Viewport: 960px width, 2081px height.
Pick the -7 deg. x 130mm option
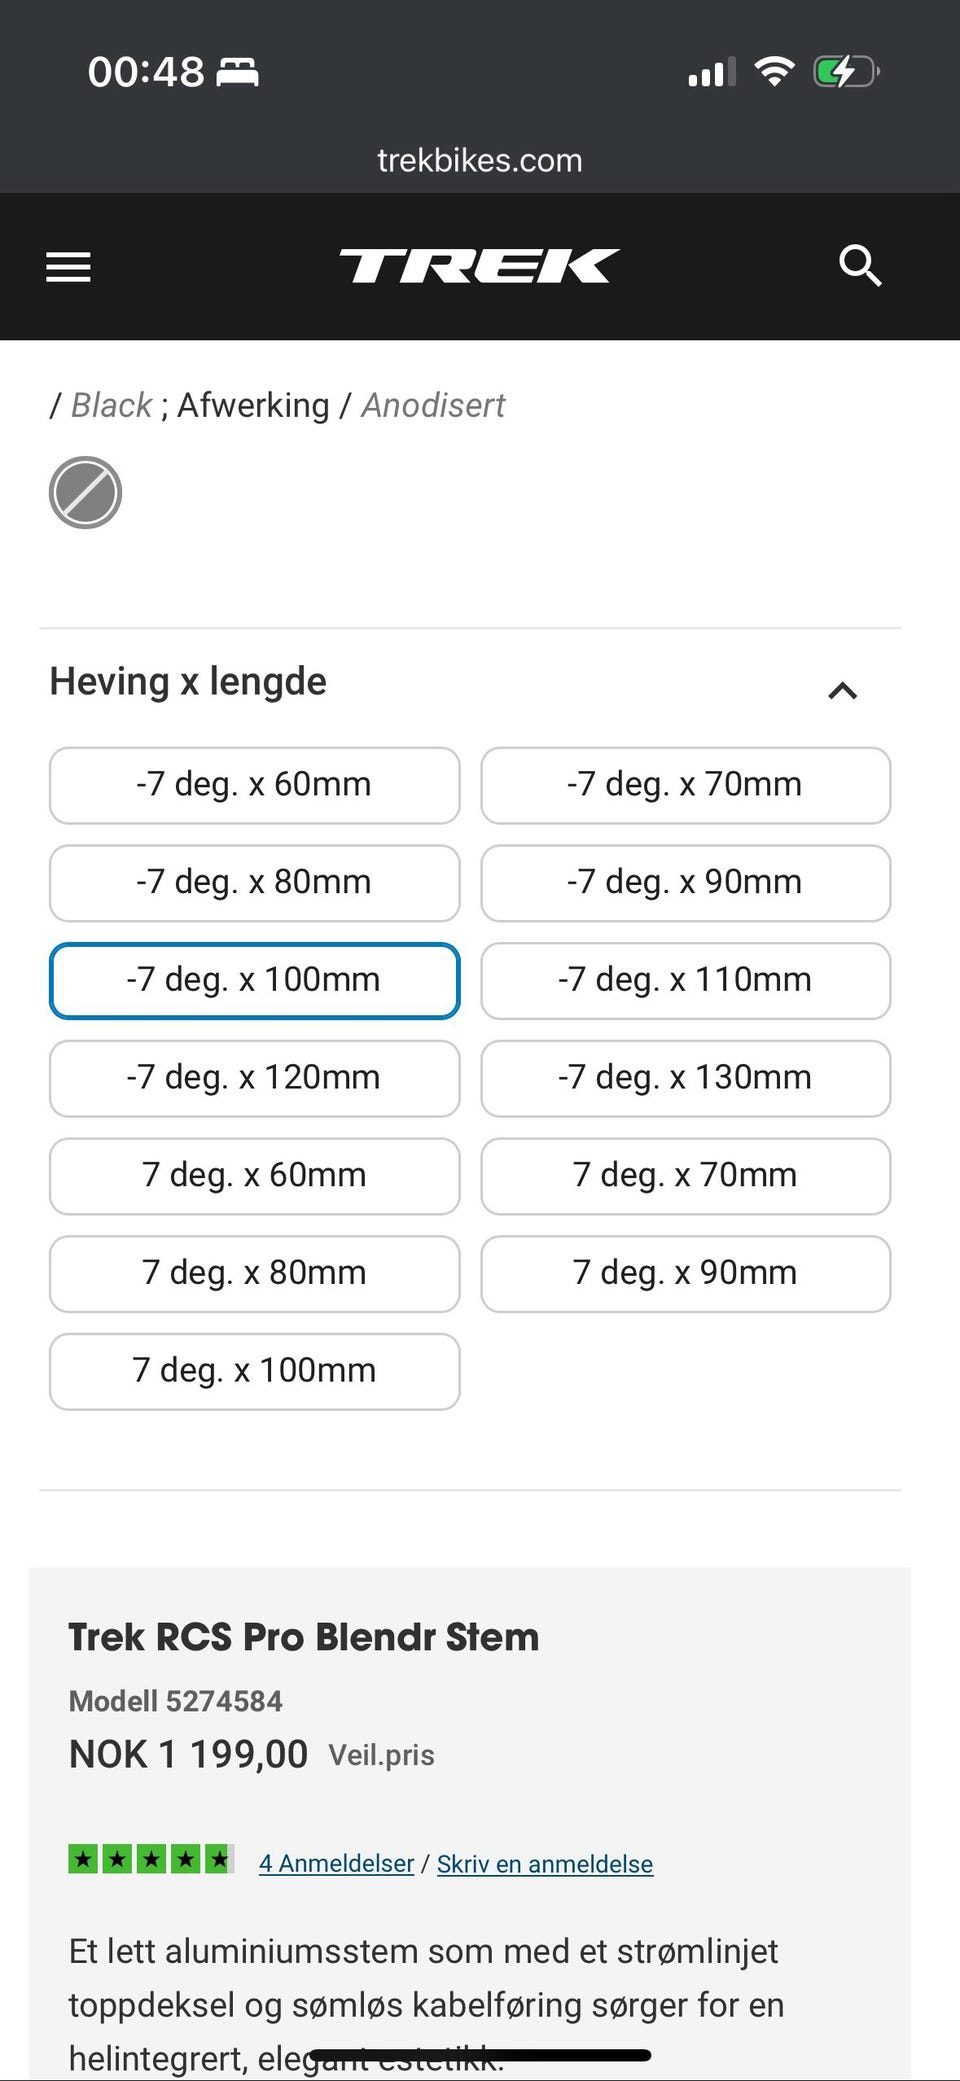(x=685, y=1078)
